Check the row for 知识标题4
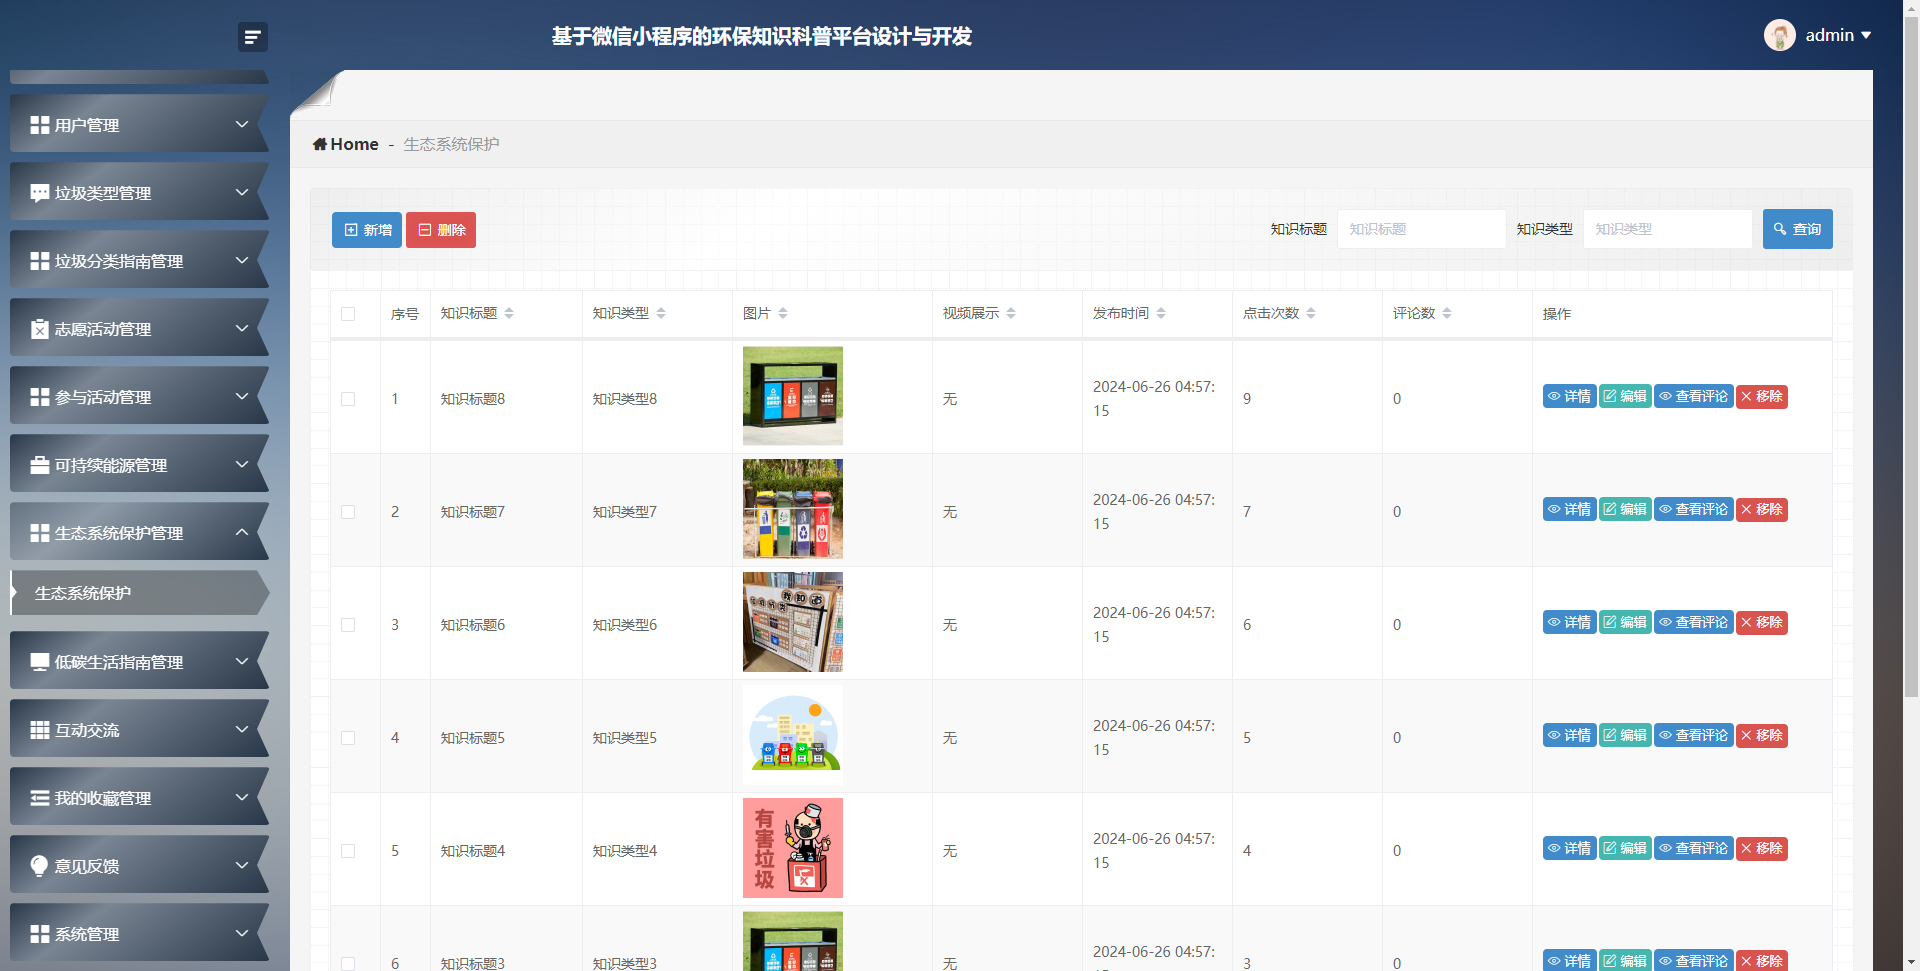Screen dimensions: 1920x971 tap(348, 851)
